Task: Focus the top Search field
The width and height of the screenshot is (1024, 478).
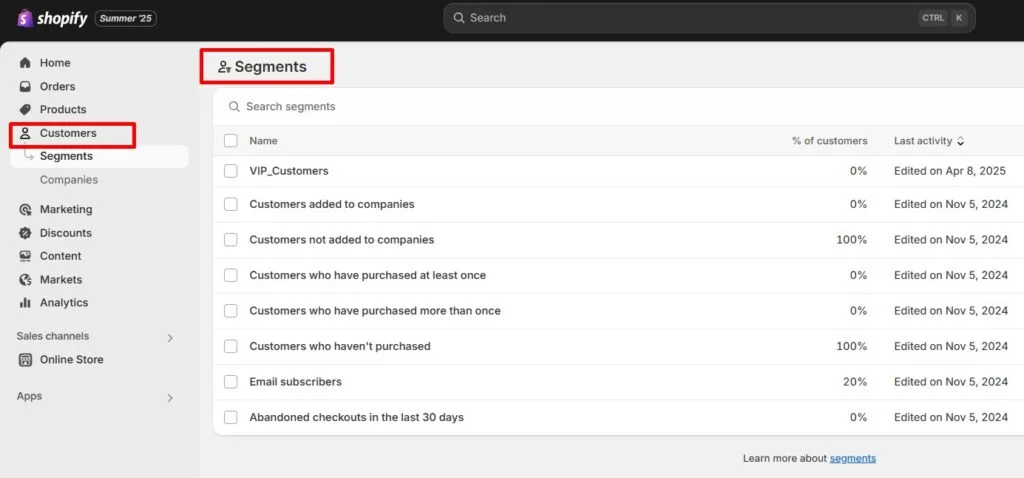Action: coord(709,18)
